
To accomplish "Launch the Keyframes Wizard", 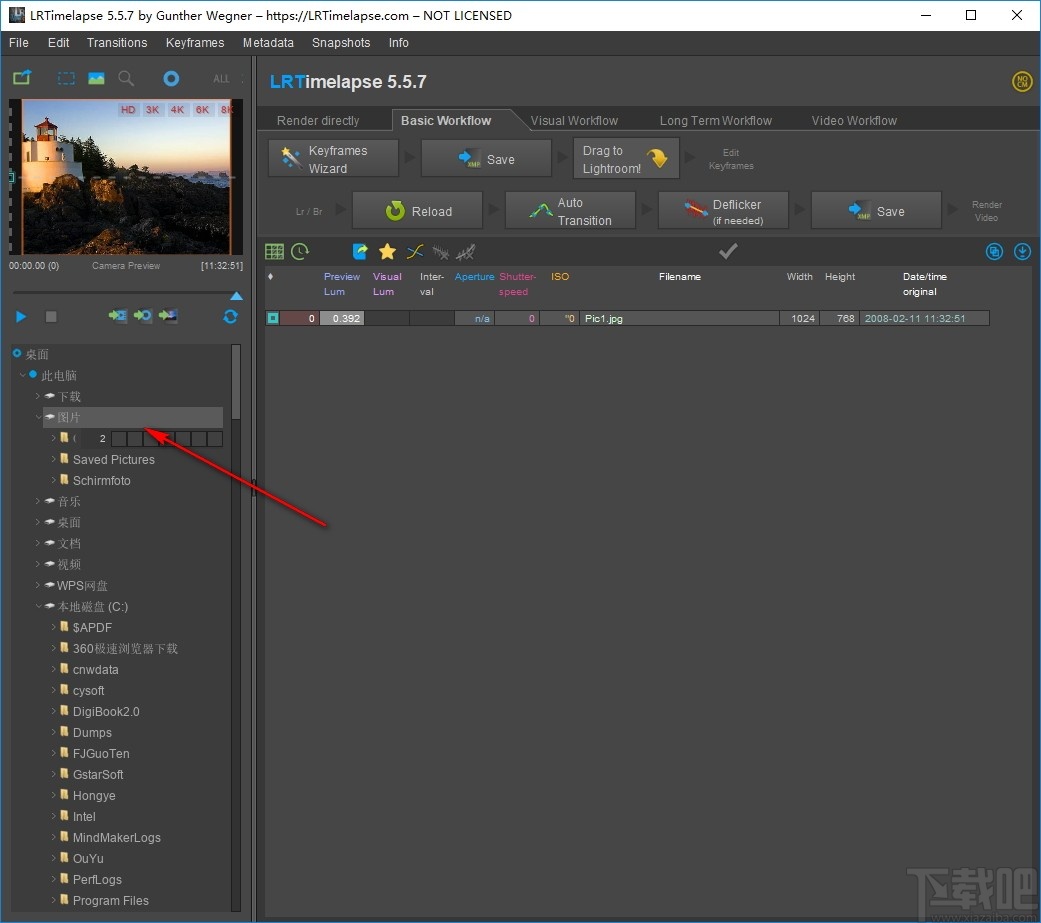I will pyautogui.click(x=333, y=159).
